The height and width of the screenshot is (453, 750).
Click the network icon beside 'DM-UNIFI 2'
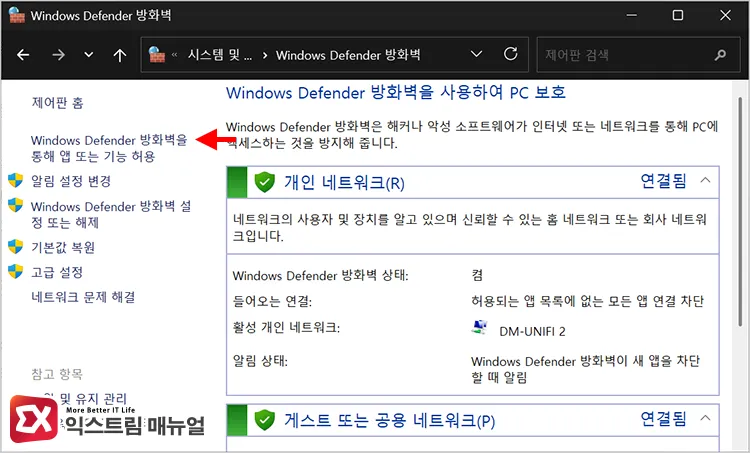click(479, 327)
